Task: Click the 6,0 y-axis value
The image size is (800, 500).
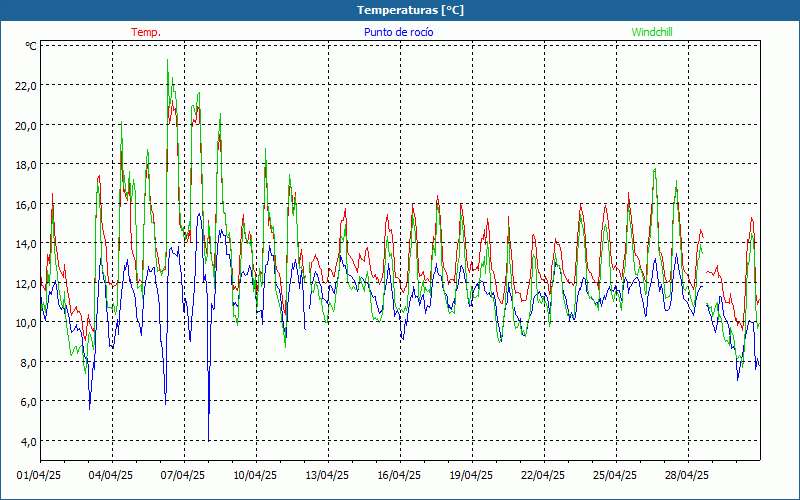Action: [x=29, y=402]
